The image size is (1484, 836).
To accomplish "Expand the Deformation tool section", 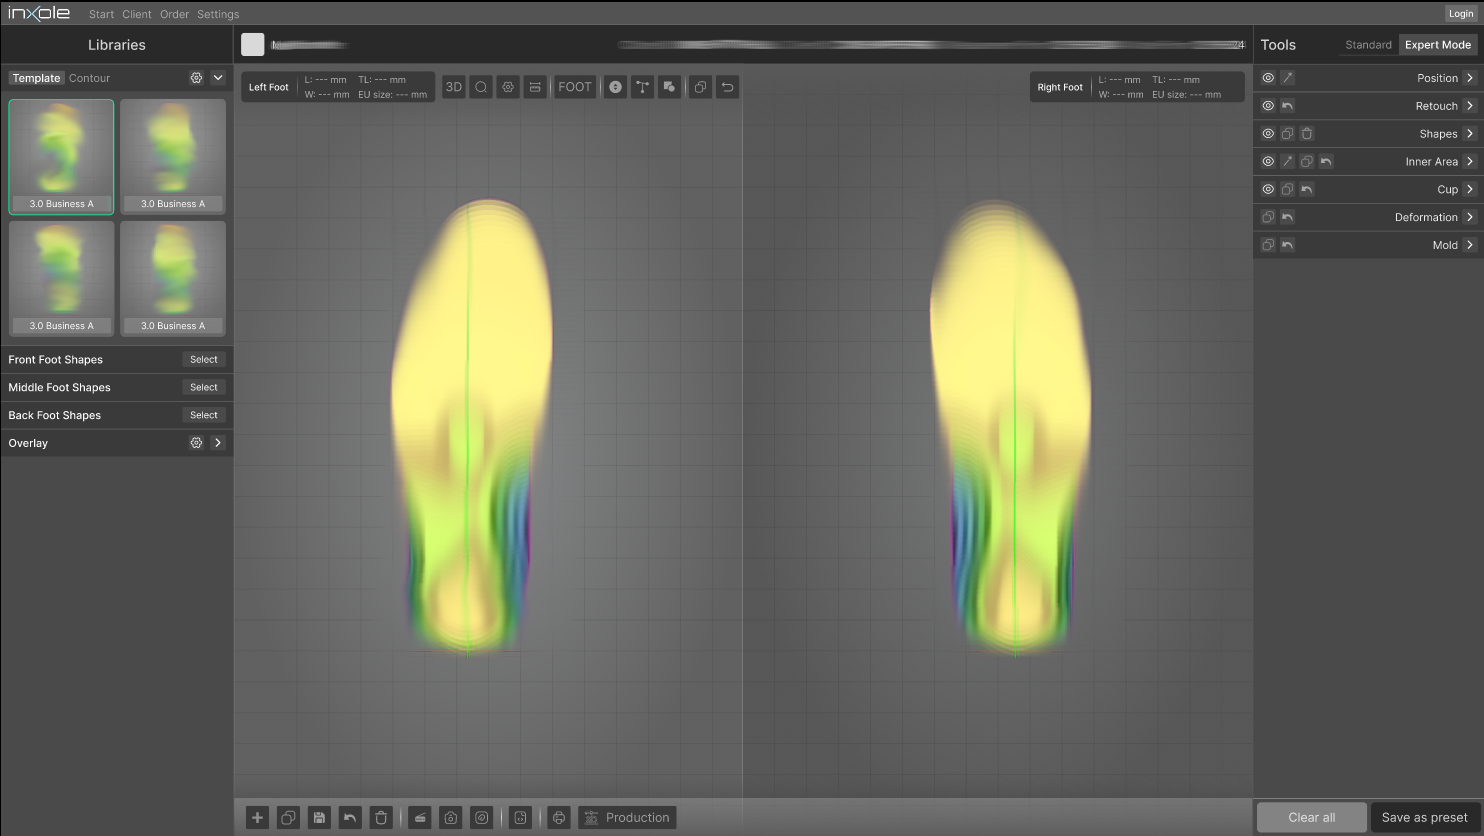I will [x=1469, y=217].
